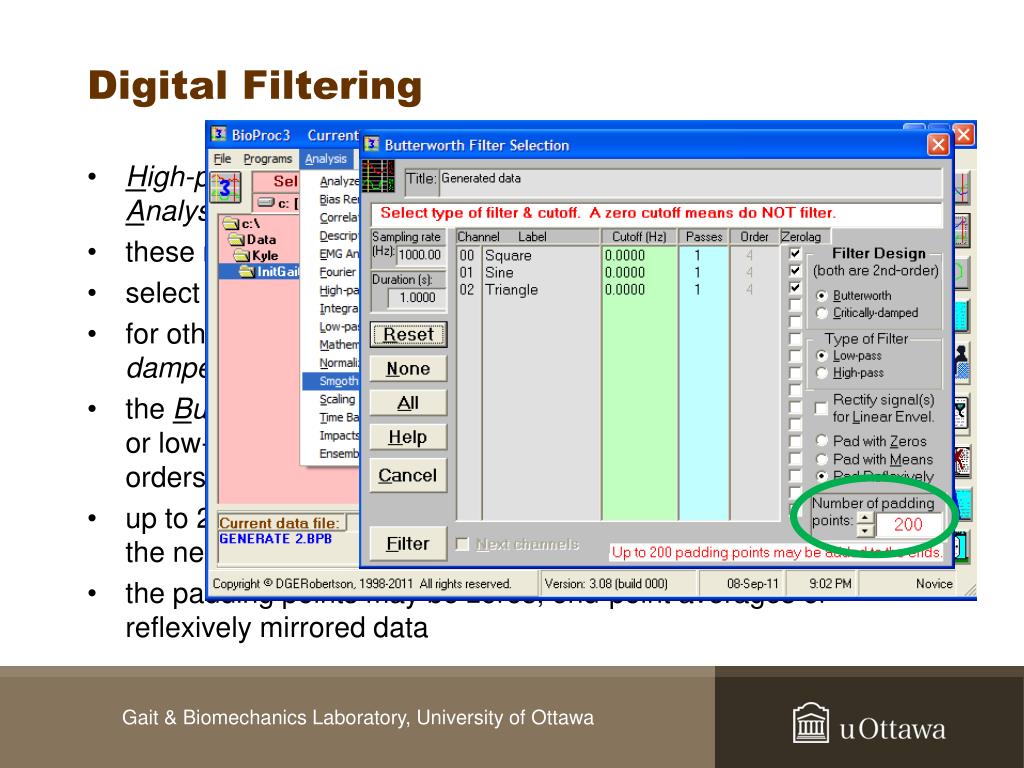
Task: Toggle Zerolag checkbox for Triangle channel
Action: pyautogui.click(x=795, y=287)
